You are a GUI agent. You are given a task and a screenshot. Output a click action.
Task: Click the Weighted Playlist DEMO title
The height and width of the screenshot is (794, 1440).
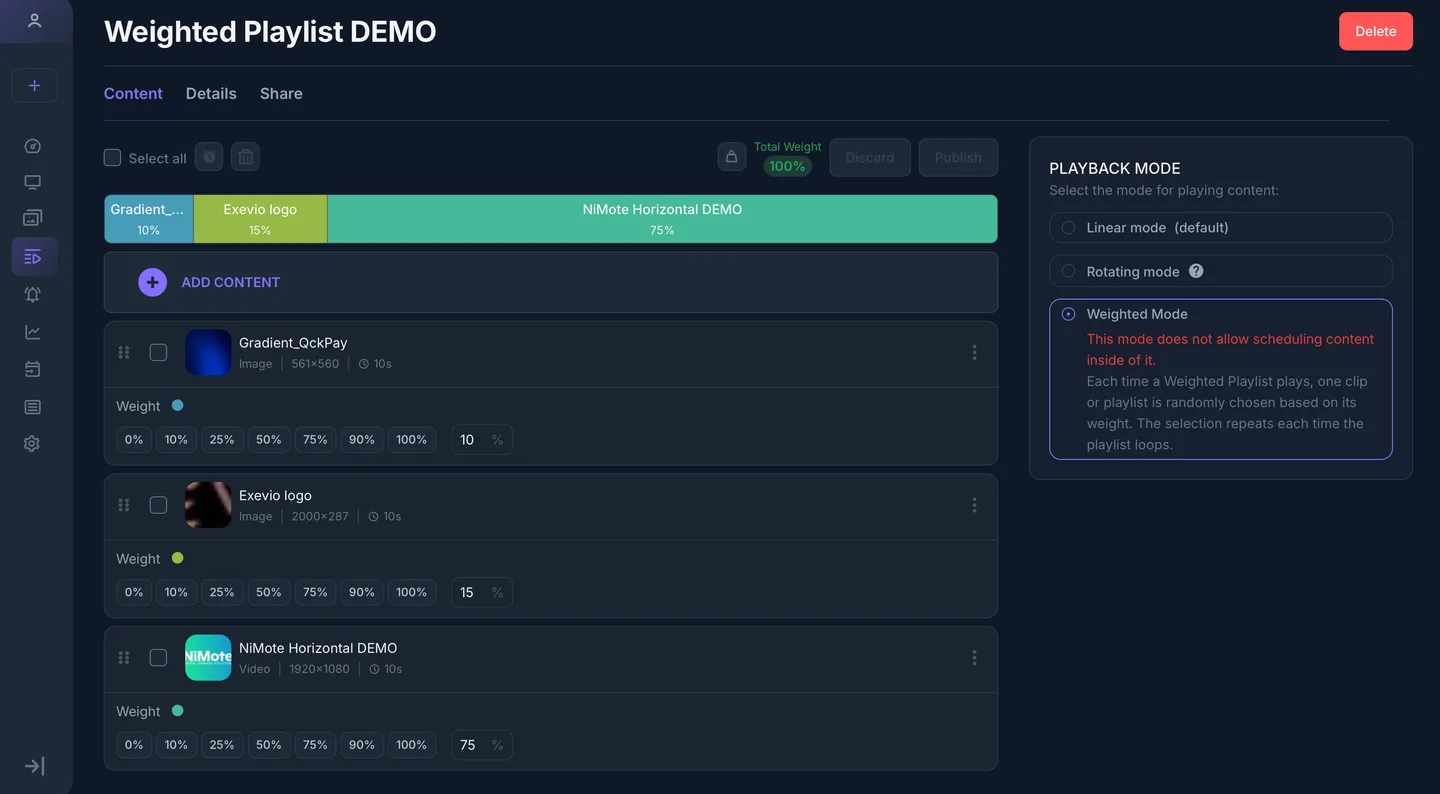point(270,31)
